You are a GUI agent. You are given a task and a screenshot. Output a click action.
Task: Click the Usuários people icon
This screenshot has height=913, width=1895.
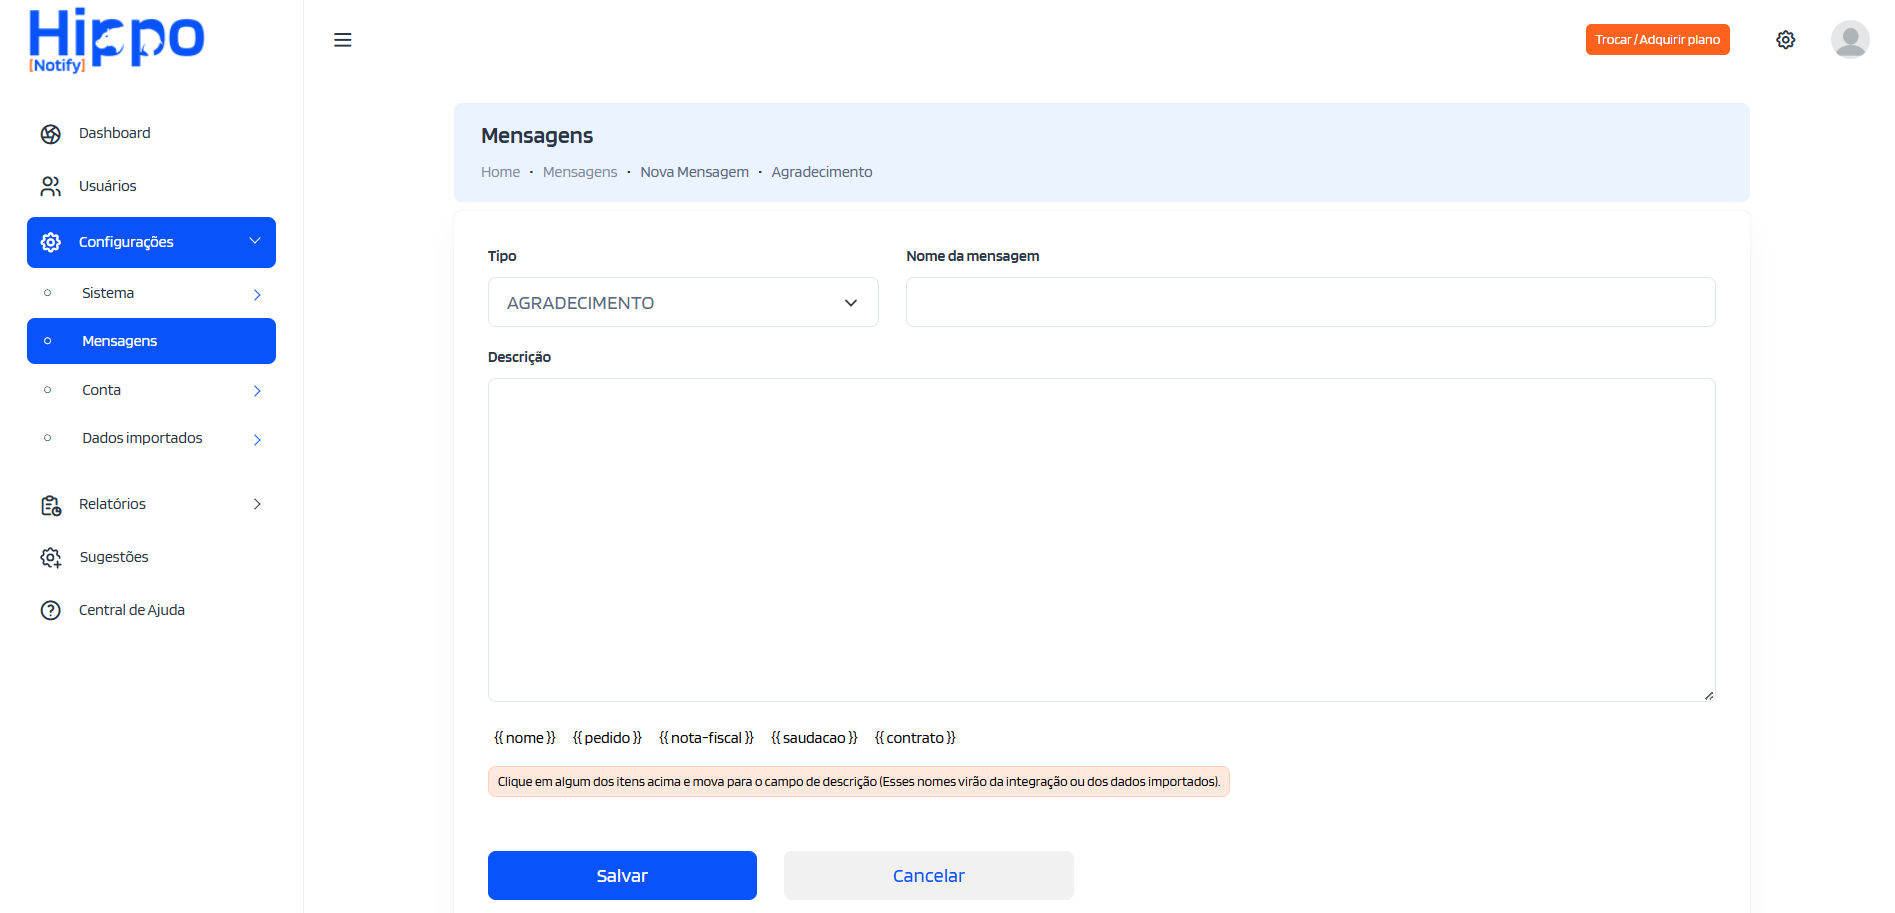tap(51, 187)
